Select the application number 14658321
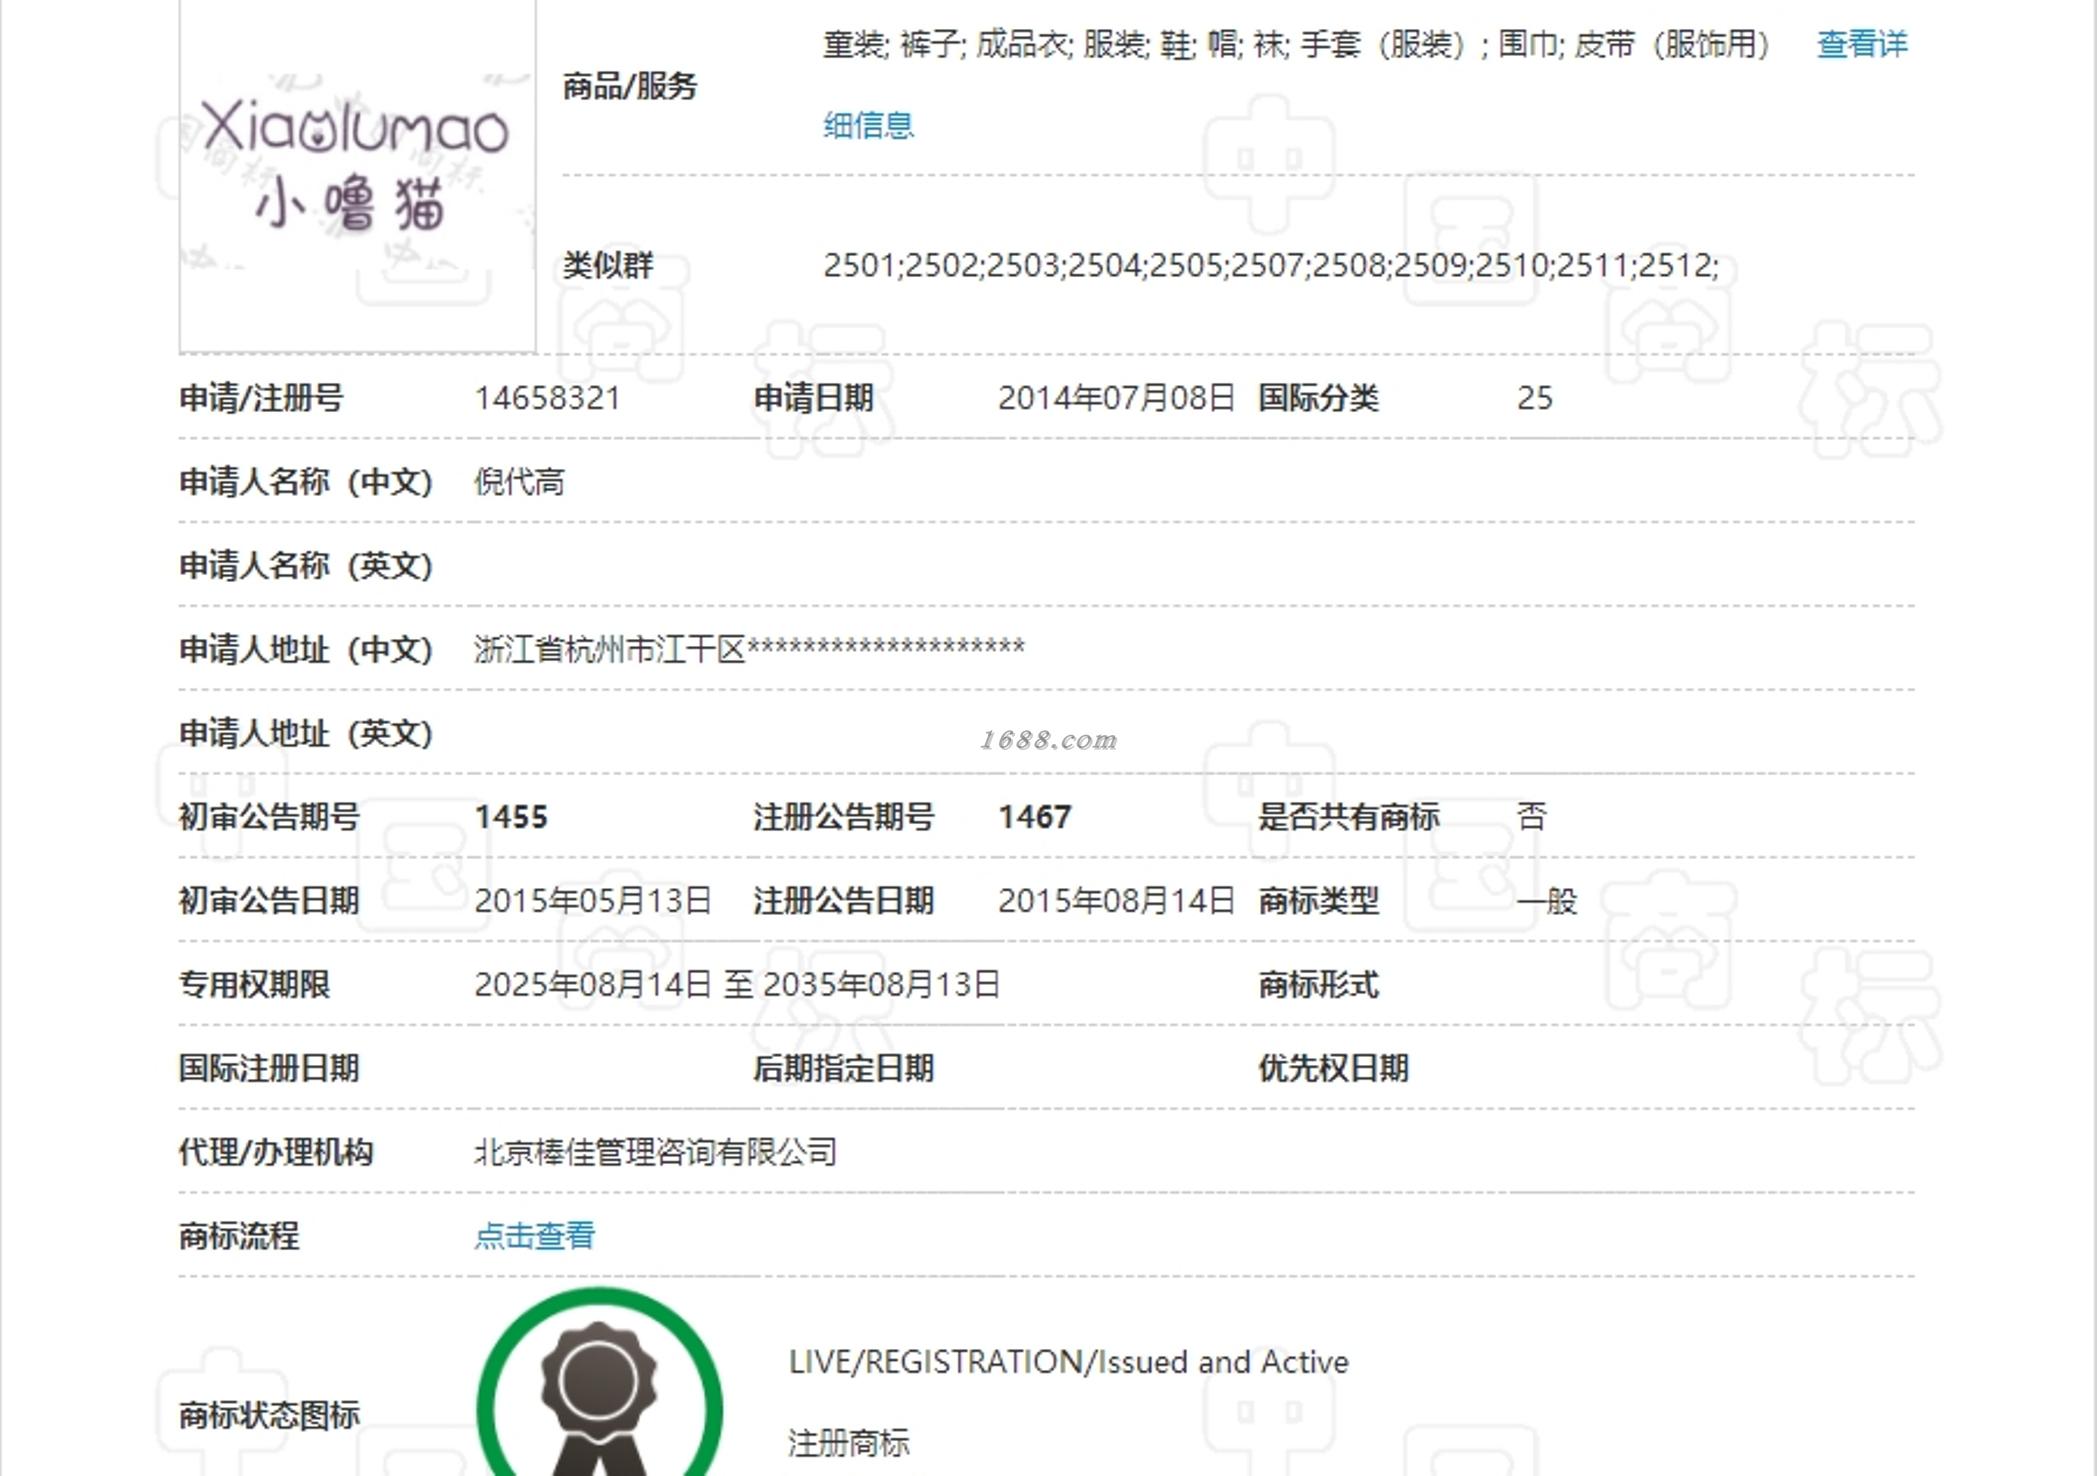 point(547,398)
